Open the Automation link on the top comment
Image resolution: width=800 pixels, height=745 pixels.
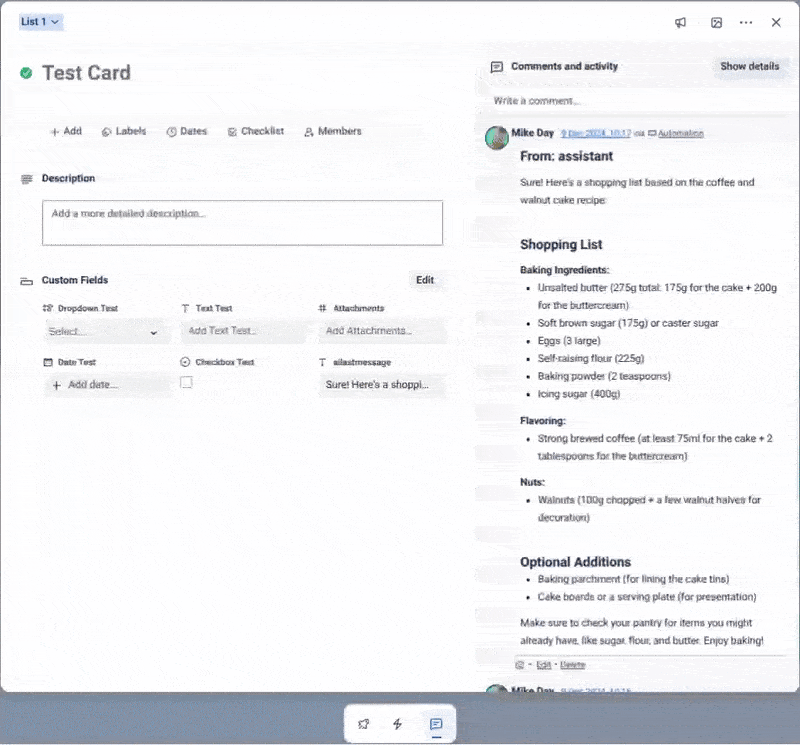pos(681,134)
